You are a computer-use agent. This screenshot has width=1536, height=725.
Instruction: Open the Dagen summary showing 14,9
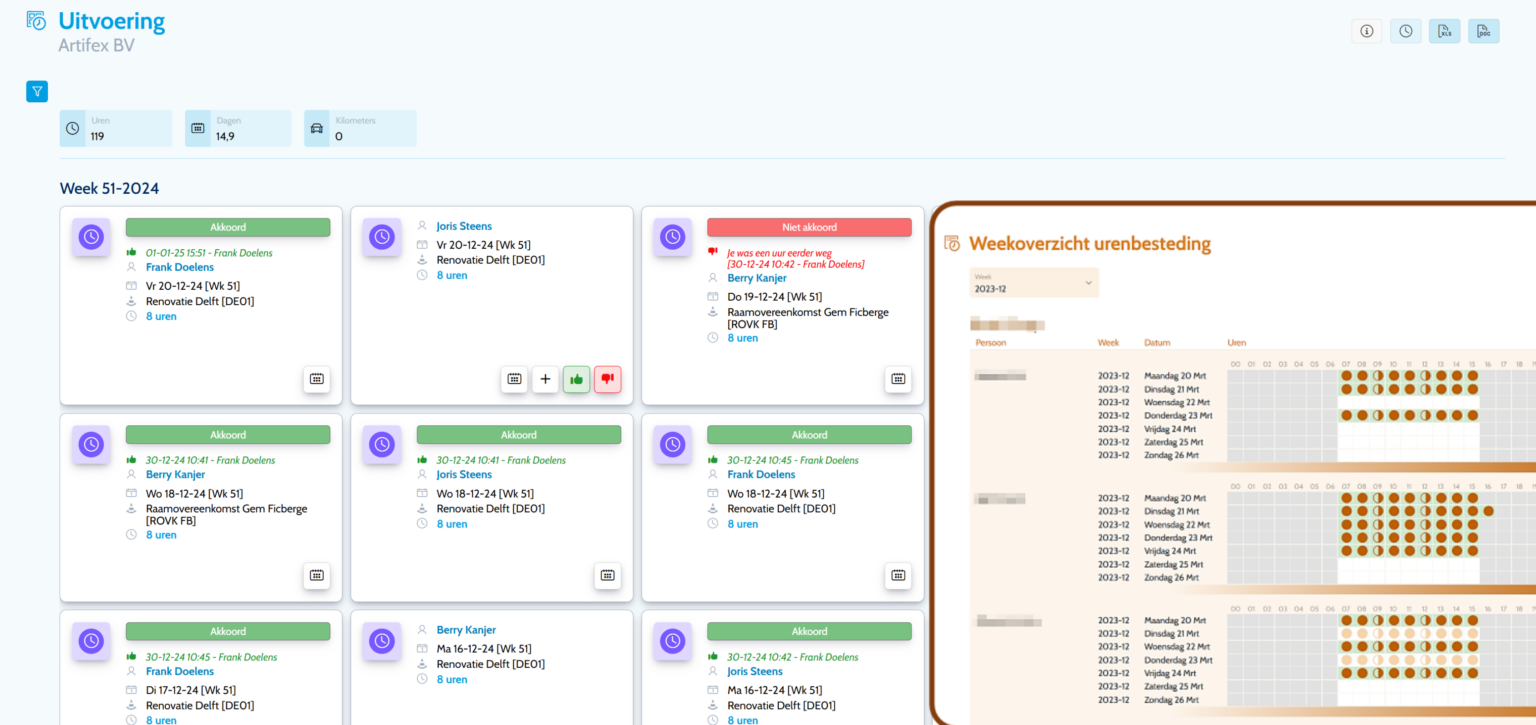[237, 128]
